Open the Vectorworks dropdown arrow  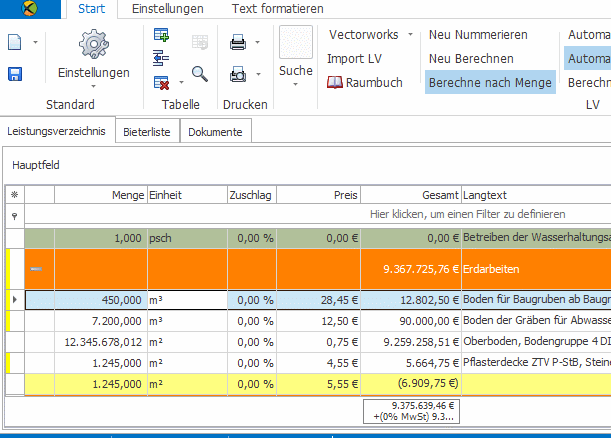(410, 34)
